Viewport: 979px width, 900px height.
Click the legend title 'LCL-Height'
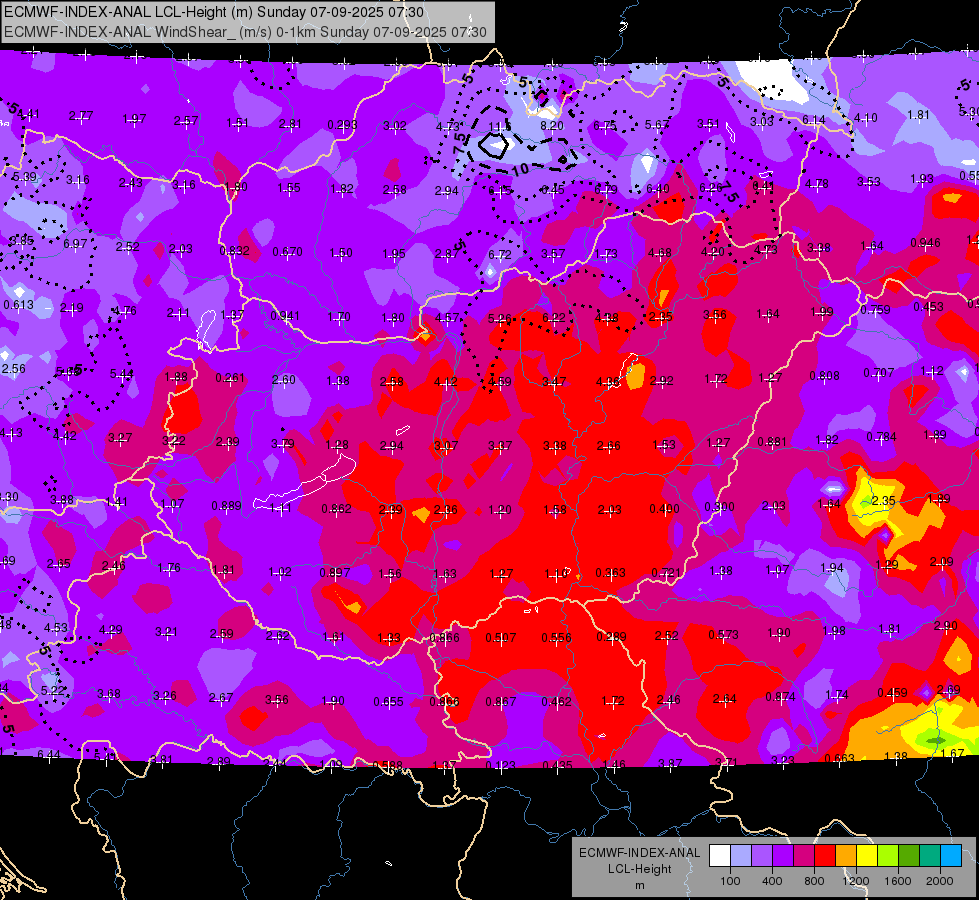pyautogui.click(x=639, y=869)
